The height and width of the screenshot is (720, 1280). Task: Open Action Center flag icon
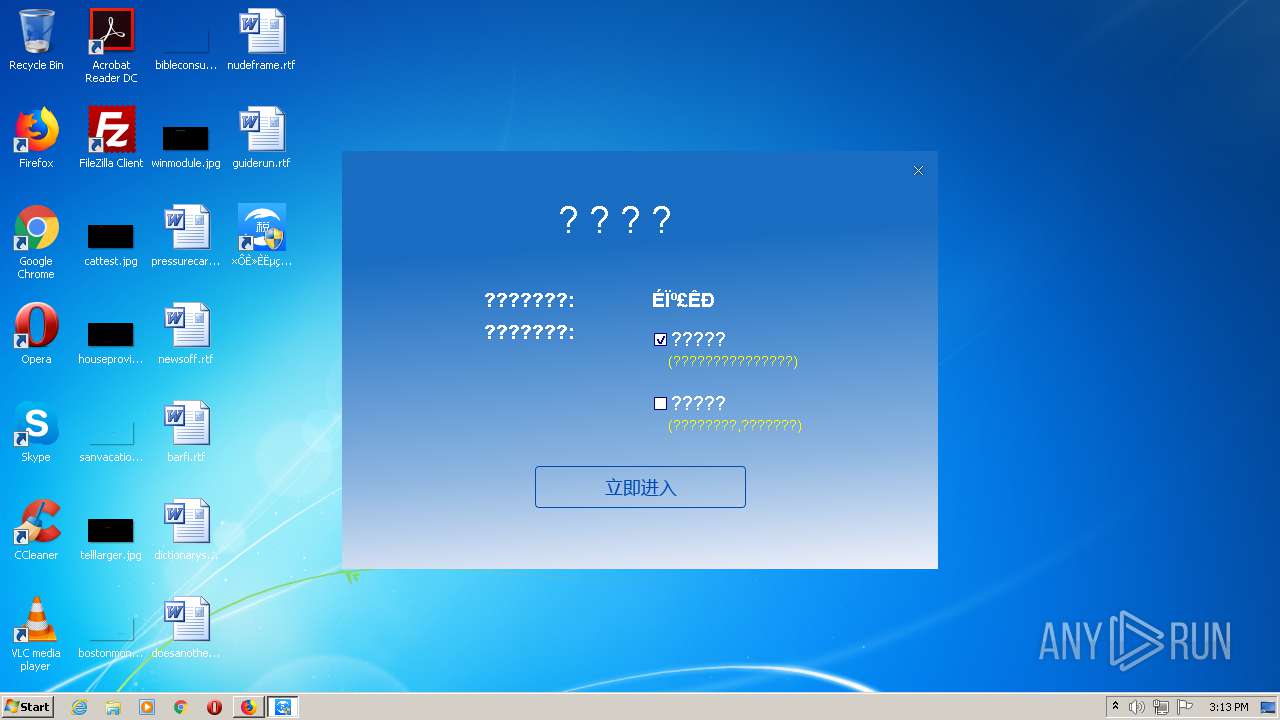click(1185, 707)
